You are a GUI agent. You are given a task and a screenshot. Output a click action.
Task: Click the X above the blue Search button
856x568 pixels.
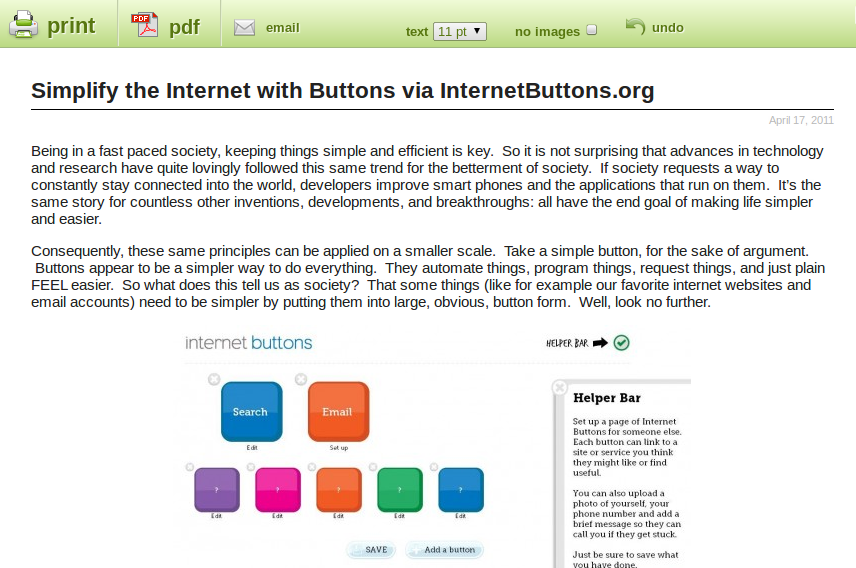pos(214,379)
